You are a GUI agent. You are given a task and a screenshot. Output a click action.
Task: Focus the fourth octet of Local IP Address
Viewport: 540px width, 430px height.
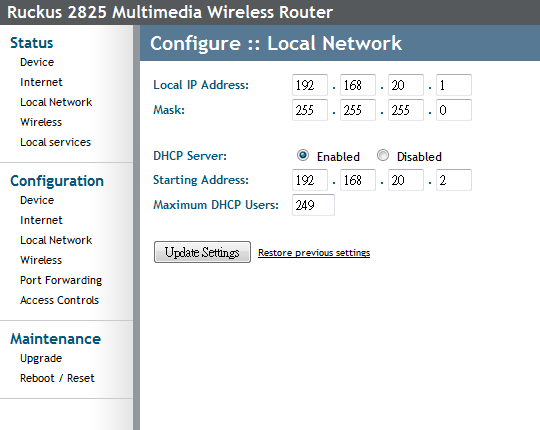(x=454, y=85)
